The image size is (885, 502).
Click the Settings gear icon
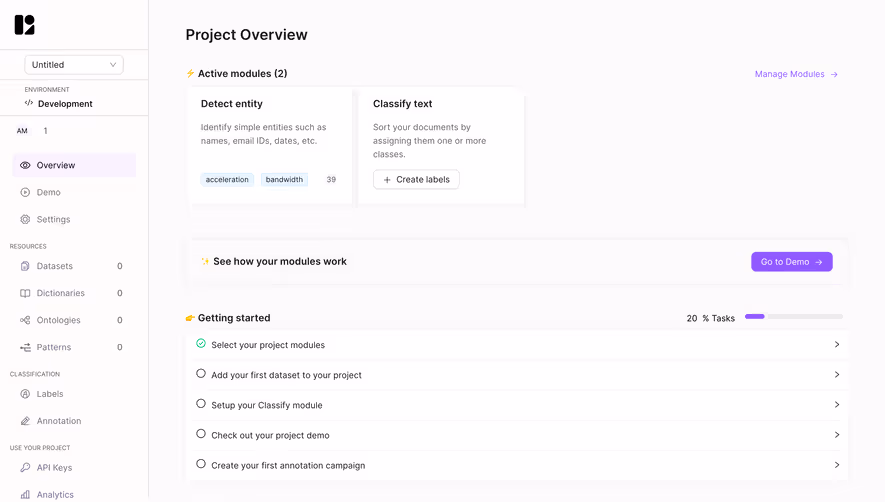pyautogui.click(x=25, y=220)
